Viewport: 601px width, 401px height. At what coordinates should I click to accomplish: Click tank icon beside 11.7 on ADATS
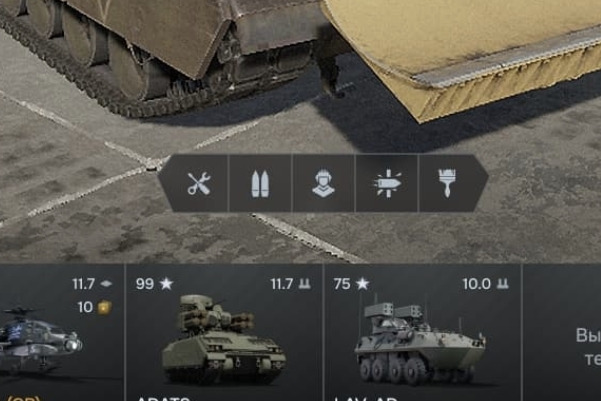(305, 284)
